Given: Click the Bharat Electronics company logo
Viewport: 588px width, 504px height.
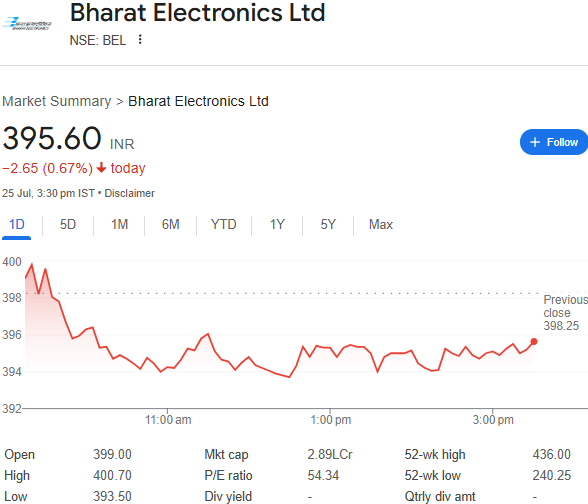Looking at the screenshot, I should tap(27, 23).
